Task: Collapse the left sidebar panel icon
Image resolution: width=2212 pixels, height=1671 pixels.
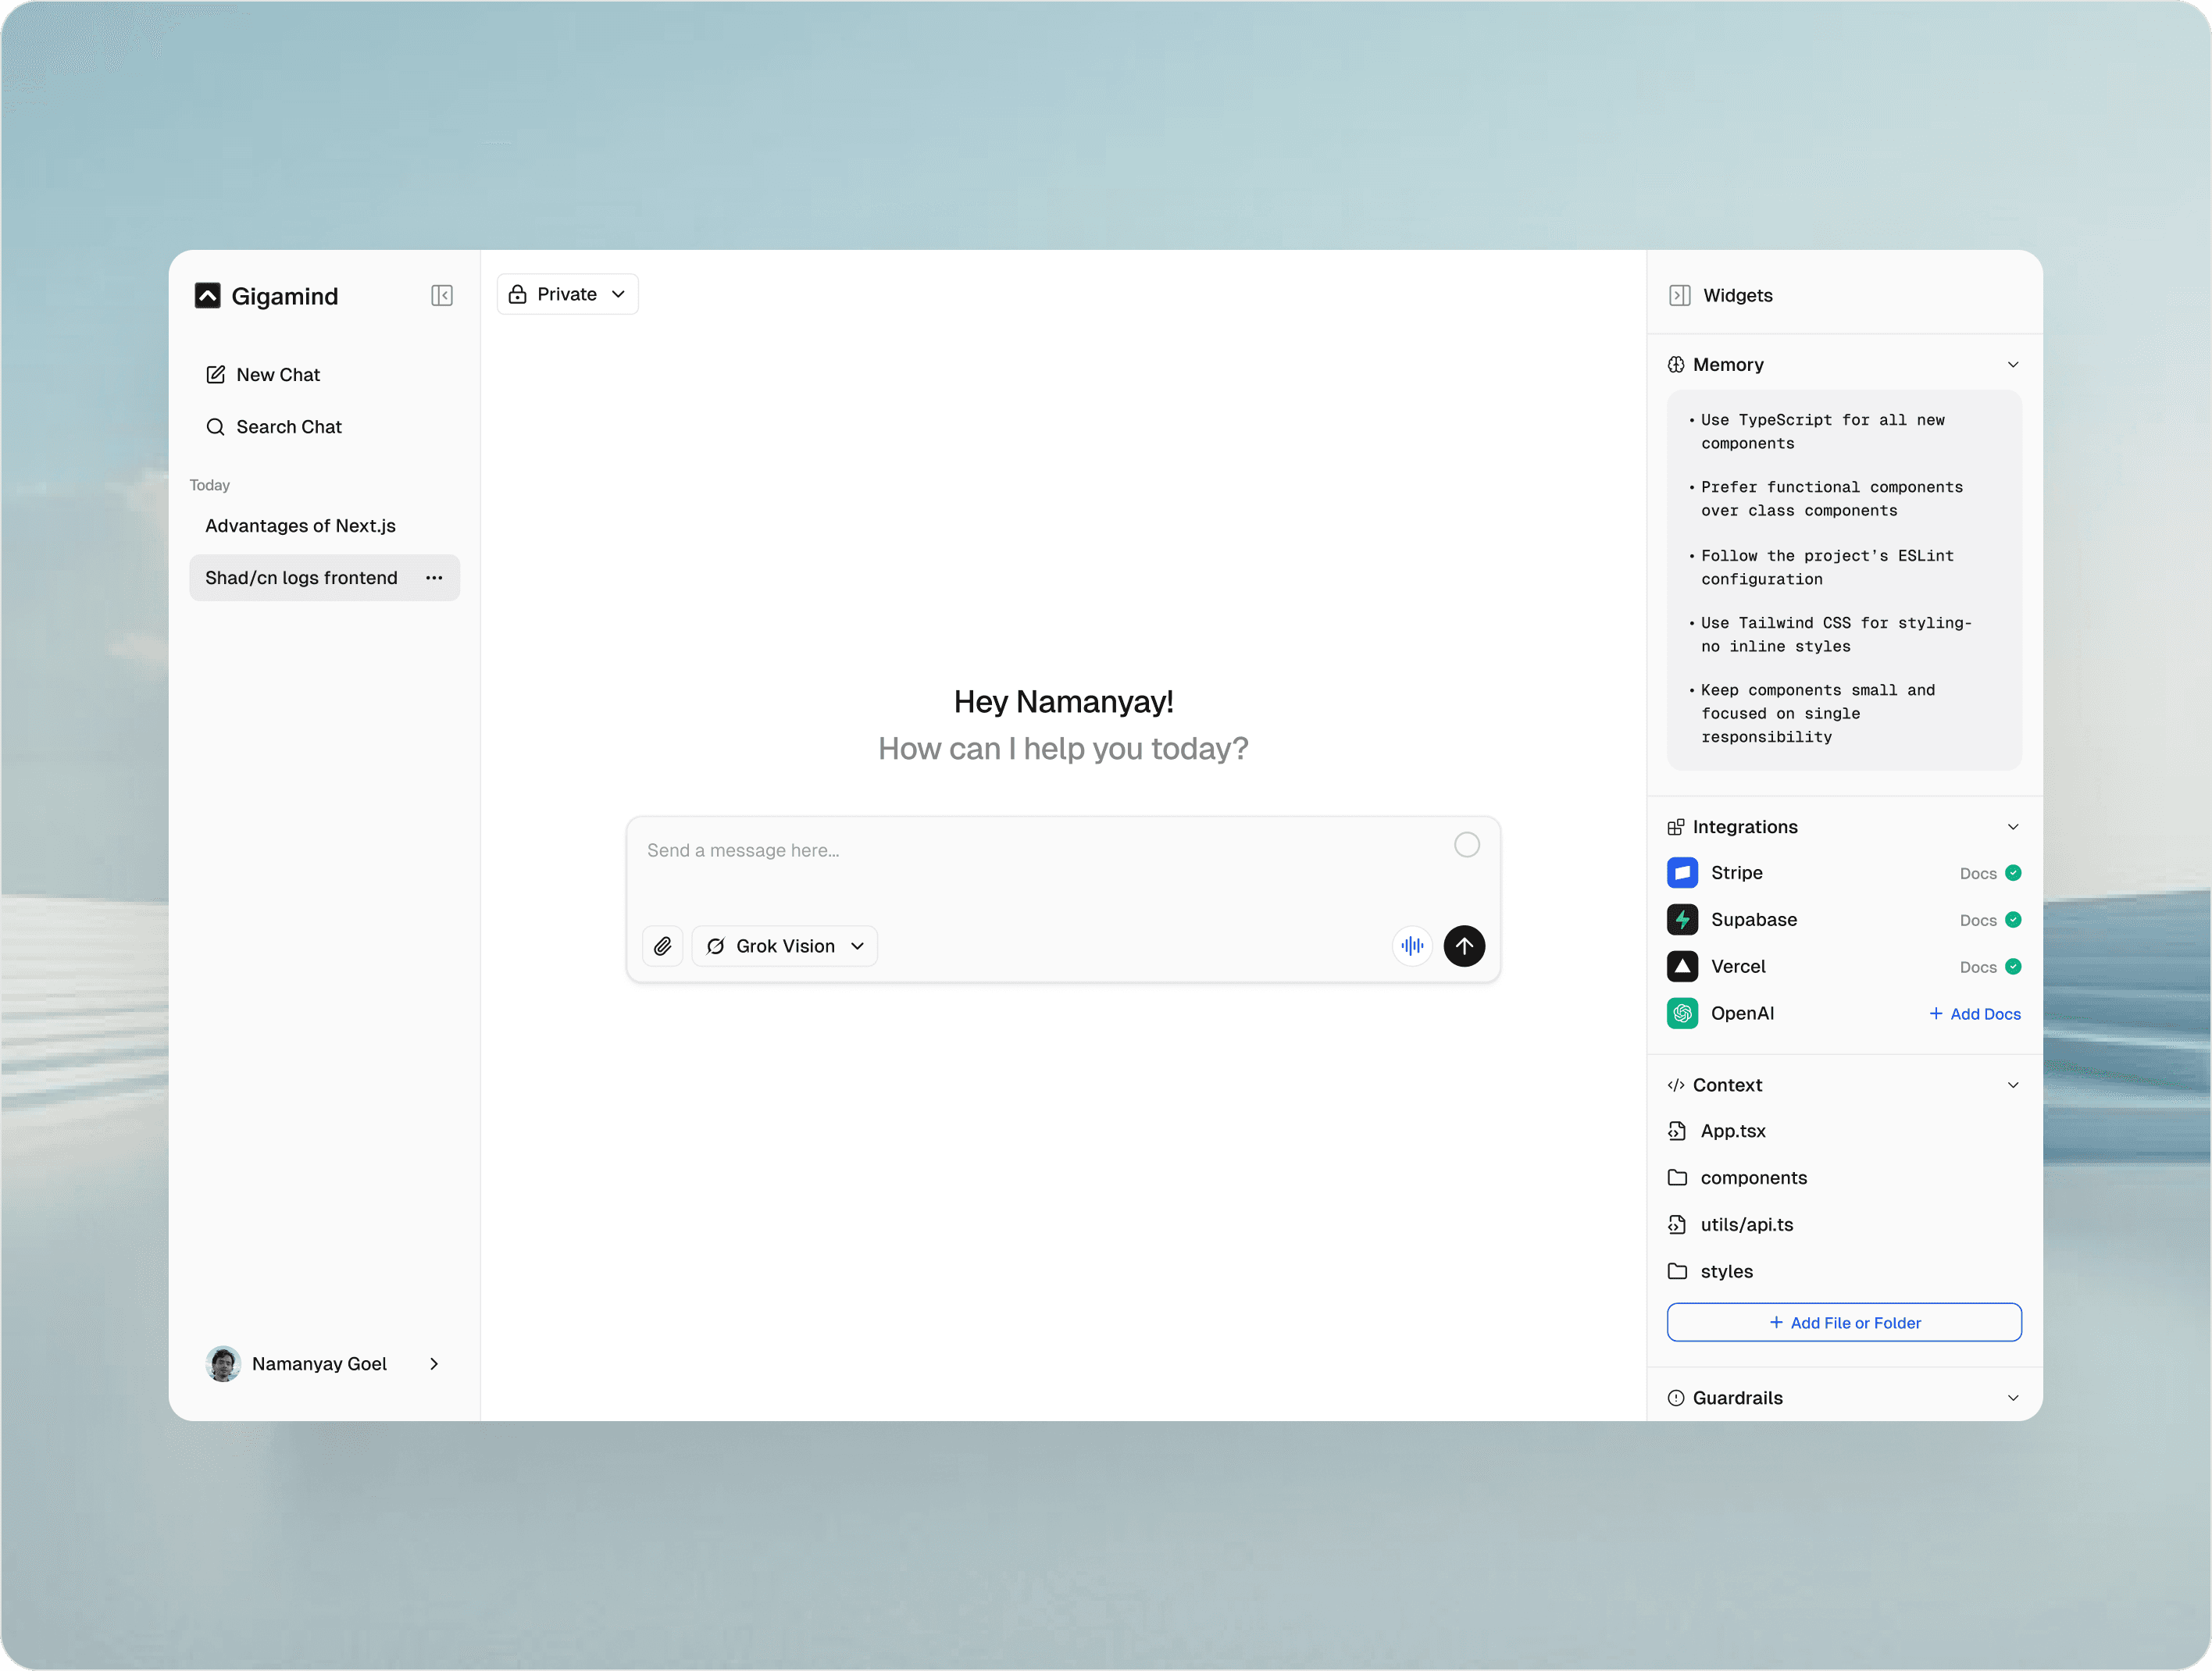Action: 441,296
